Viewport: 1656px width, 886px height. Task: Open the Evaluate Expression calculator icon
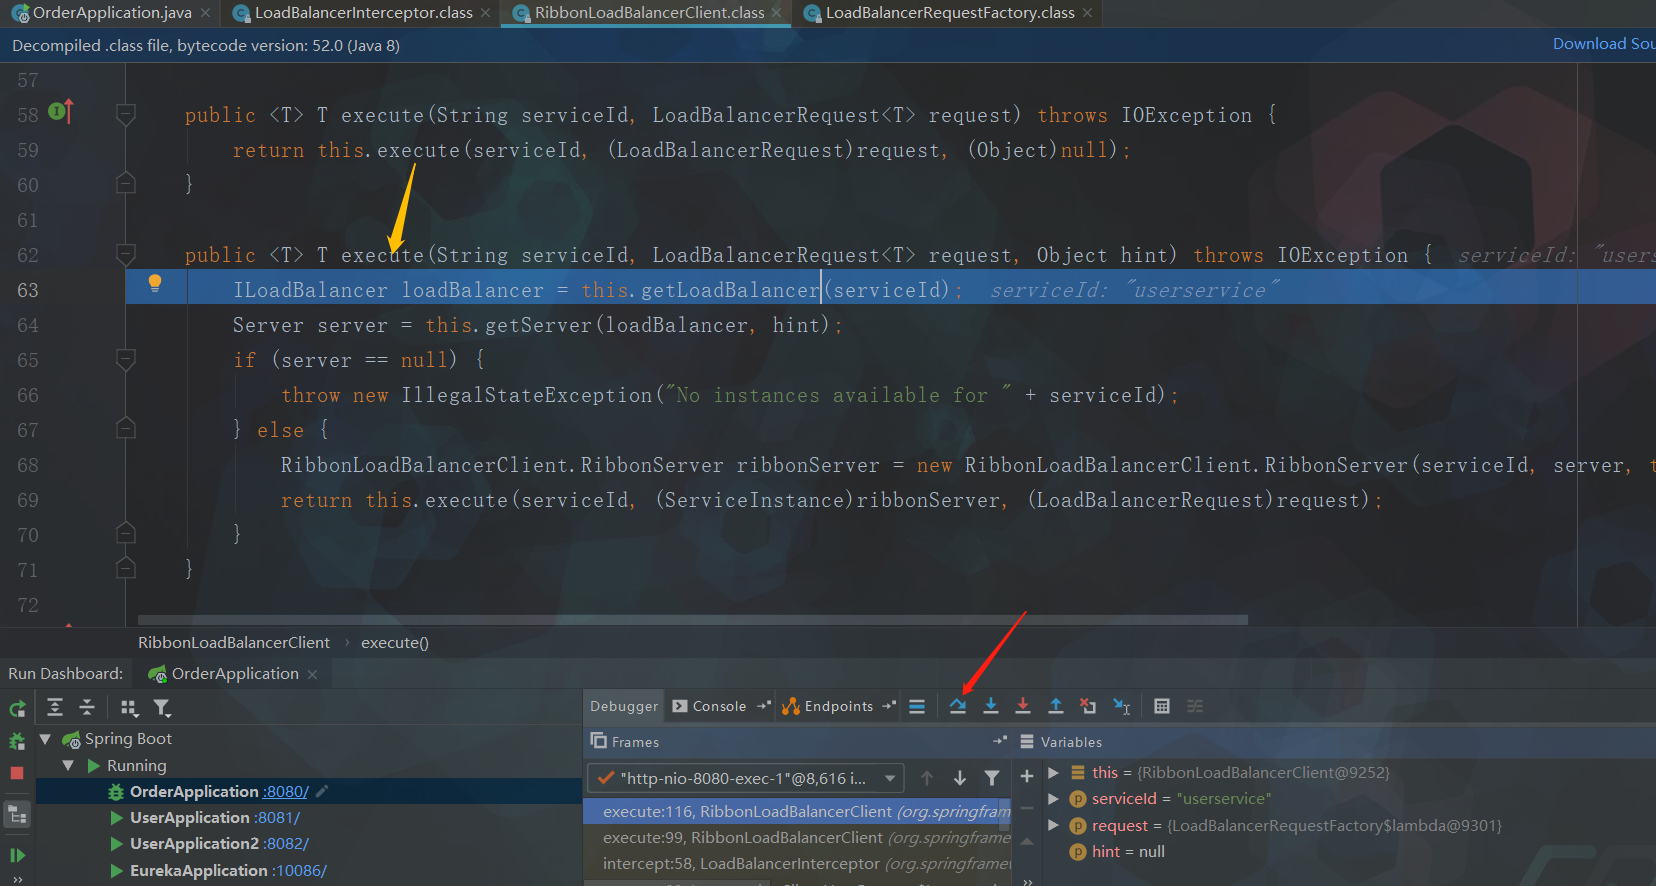pyautogui.click(x=1162, y=706)
